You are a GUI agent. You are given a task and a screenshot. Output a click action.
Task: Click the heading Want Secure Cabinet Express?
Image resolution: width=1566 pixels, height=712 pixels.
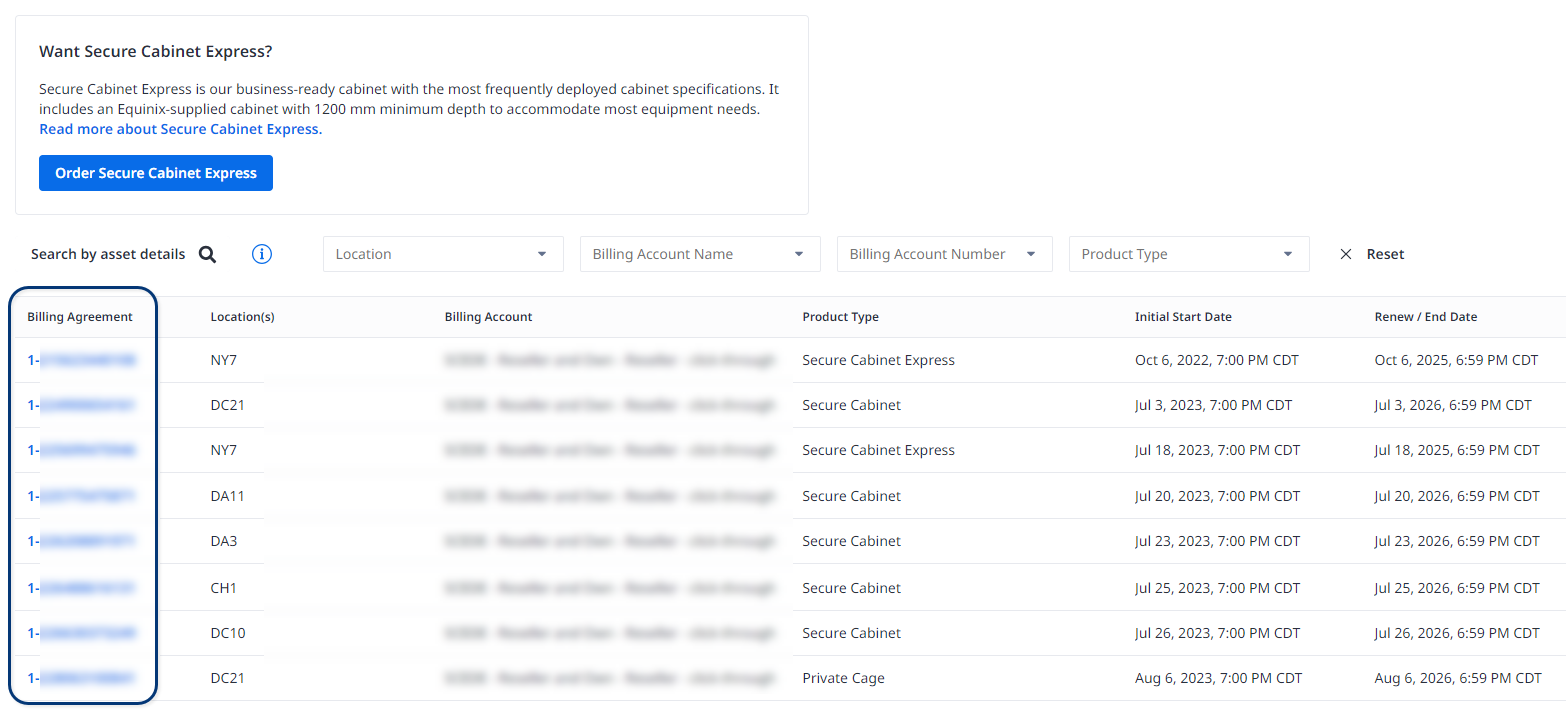156,51
